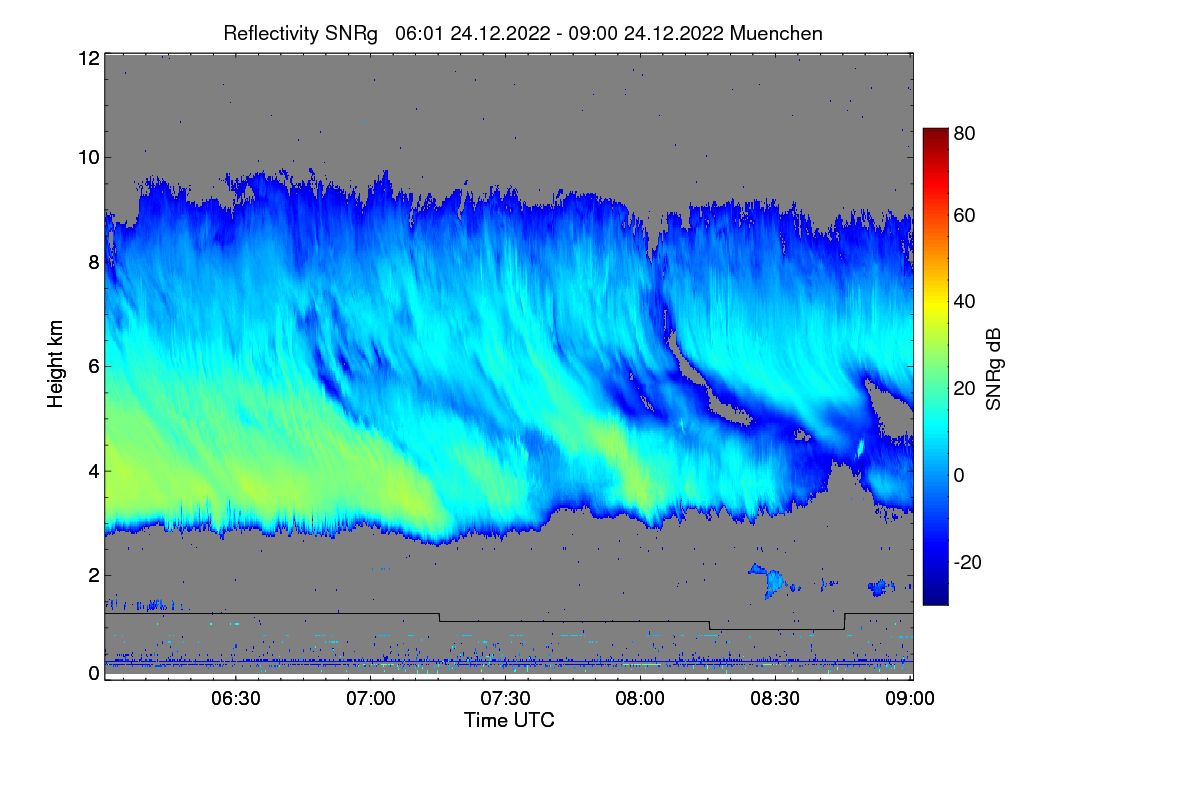Click the colorbar value 80
The width and height of the screenshot is (1200, 800).
click(x=965, y=132)
